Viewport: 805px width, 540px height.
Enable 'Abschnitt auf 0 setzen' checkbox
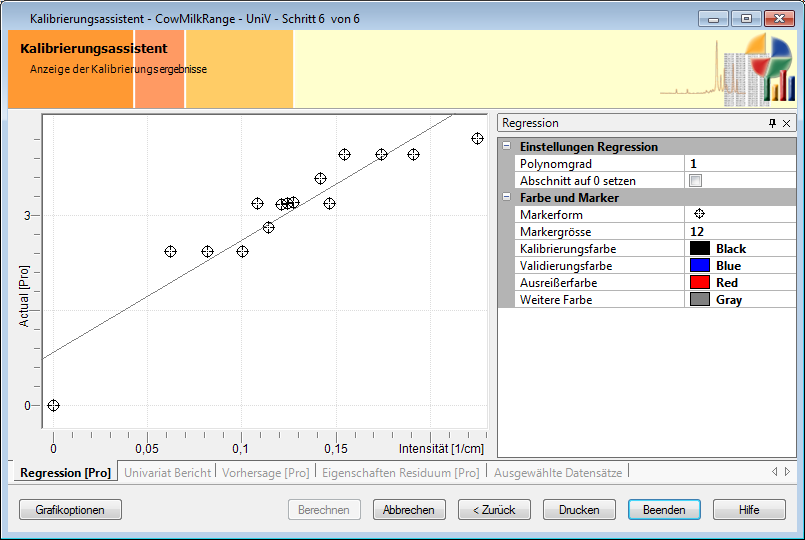[x=696, y=181]
